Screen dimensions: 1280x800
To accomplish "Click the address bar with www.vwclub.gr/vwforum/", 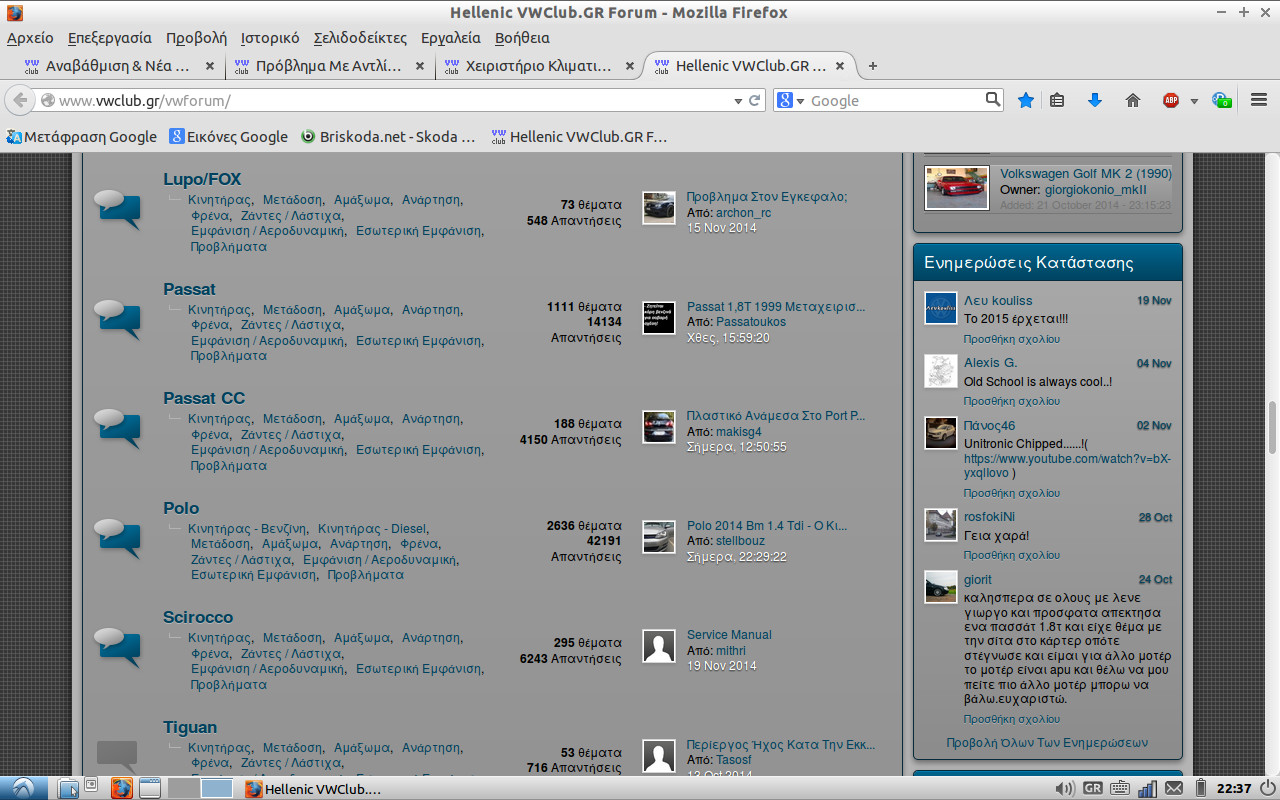I will click(394, 100).
